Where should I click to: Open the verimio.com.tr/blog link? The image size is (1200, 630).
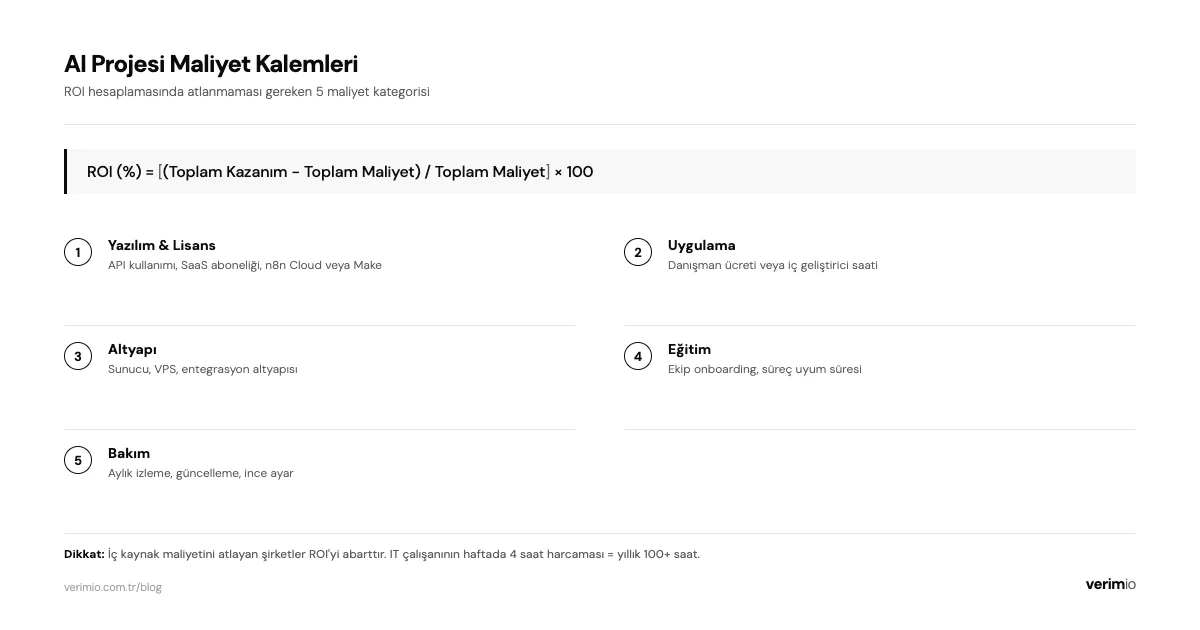[x=113, y=587]
